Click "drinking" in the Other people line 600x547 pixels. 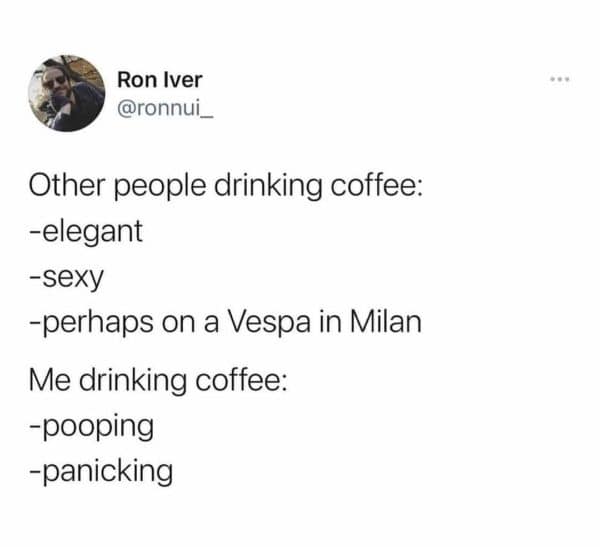click(x=268, y=188)
